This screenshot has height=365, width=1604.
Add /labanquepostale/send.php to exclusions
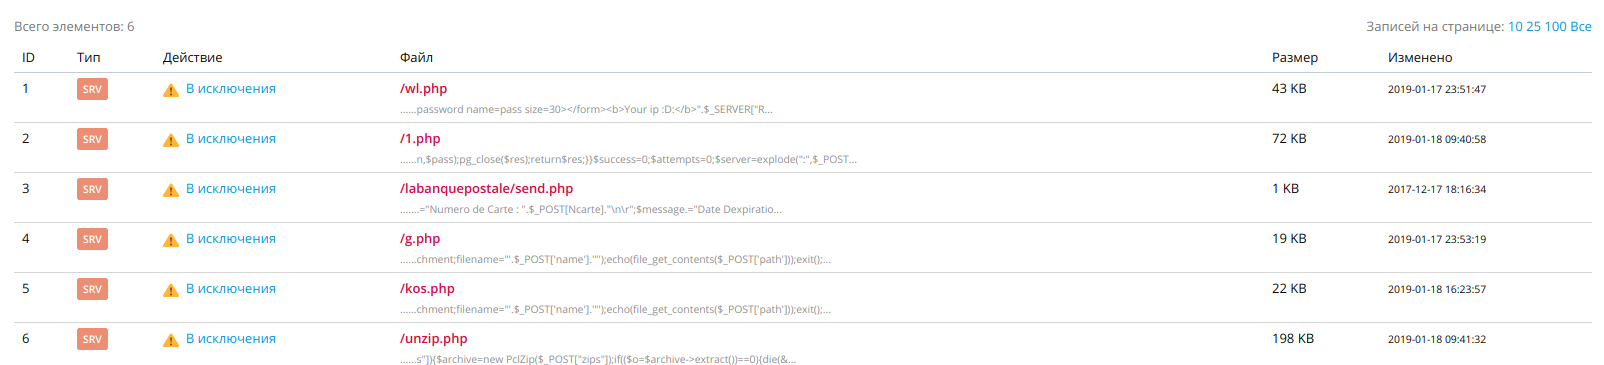[231, 189]
